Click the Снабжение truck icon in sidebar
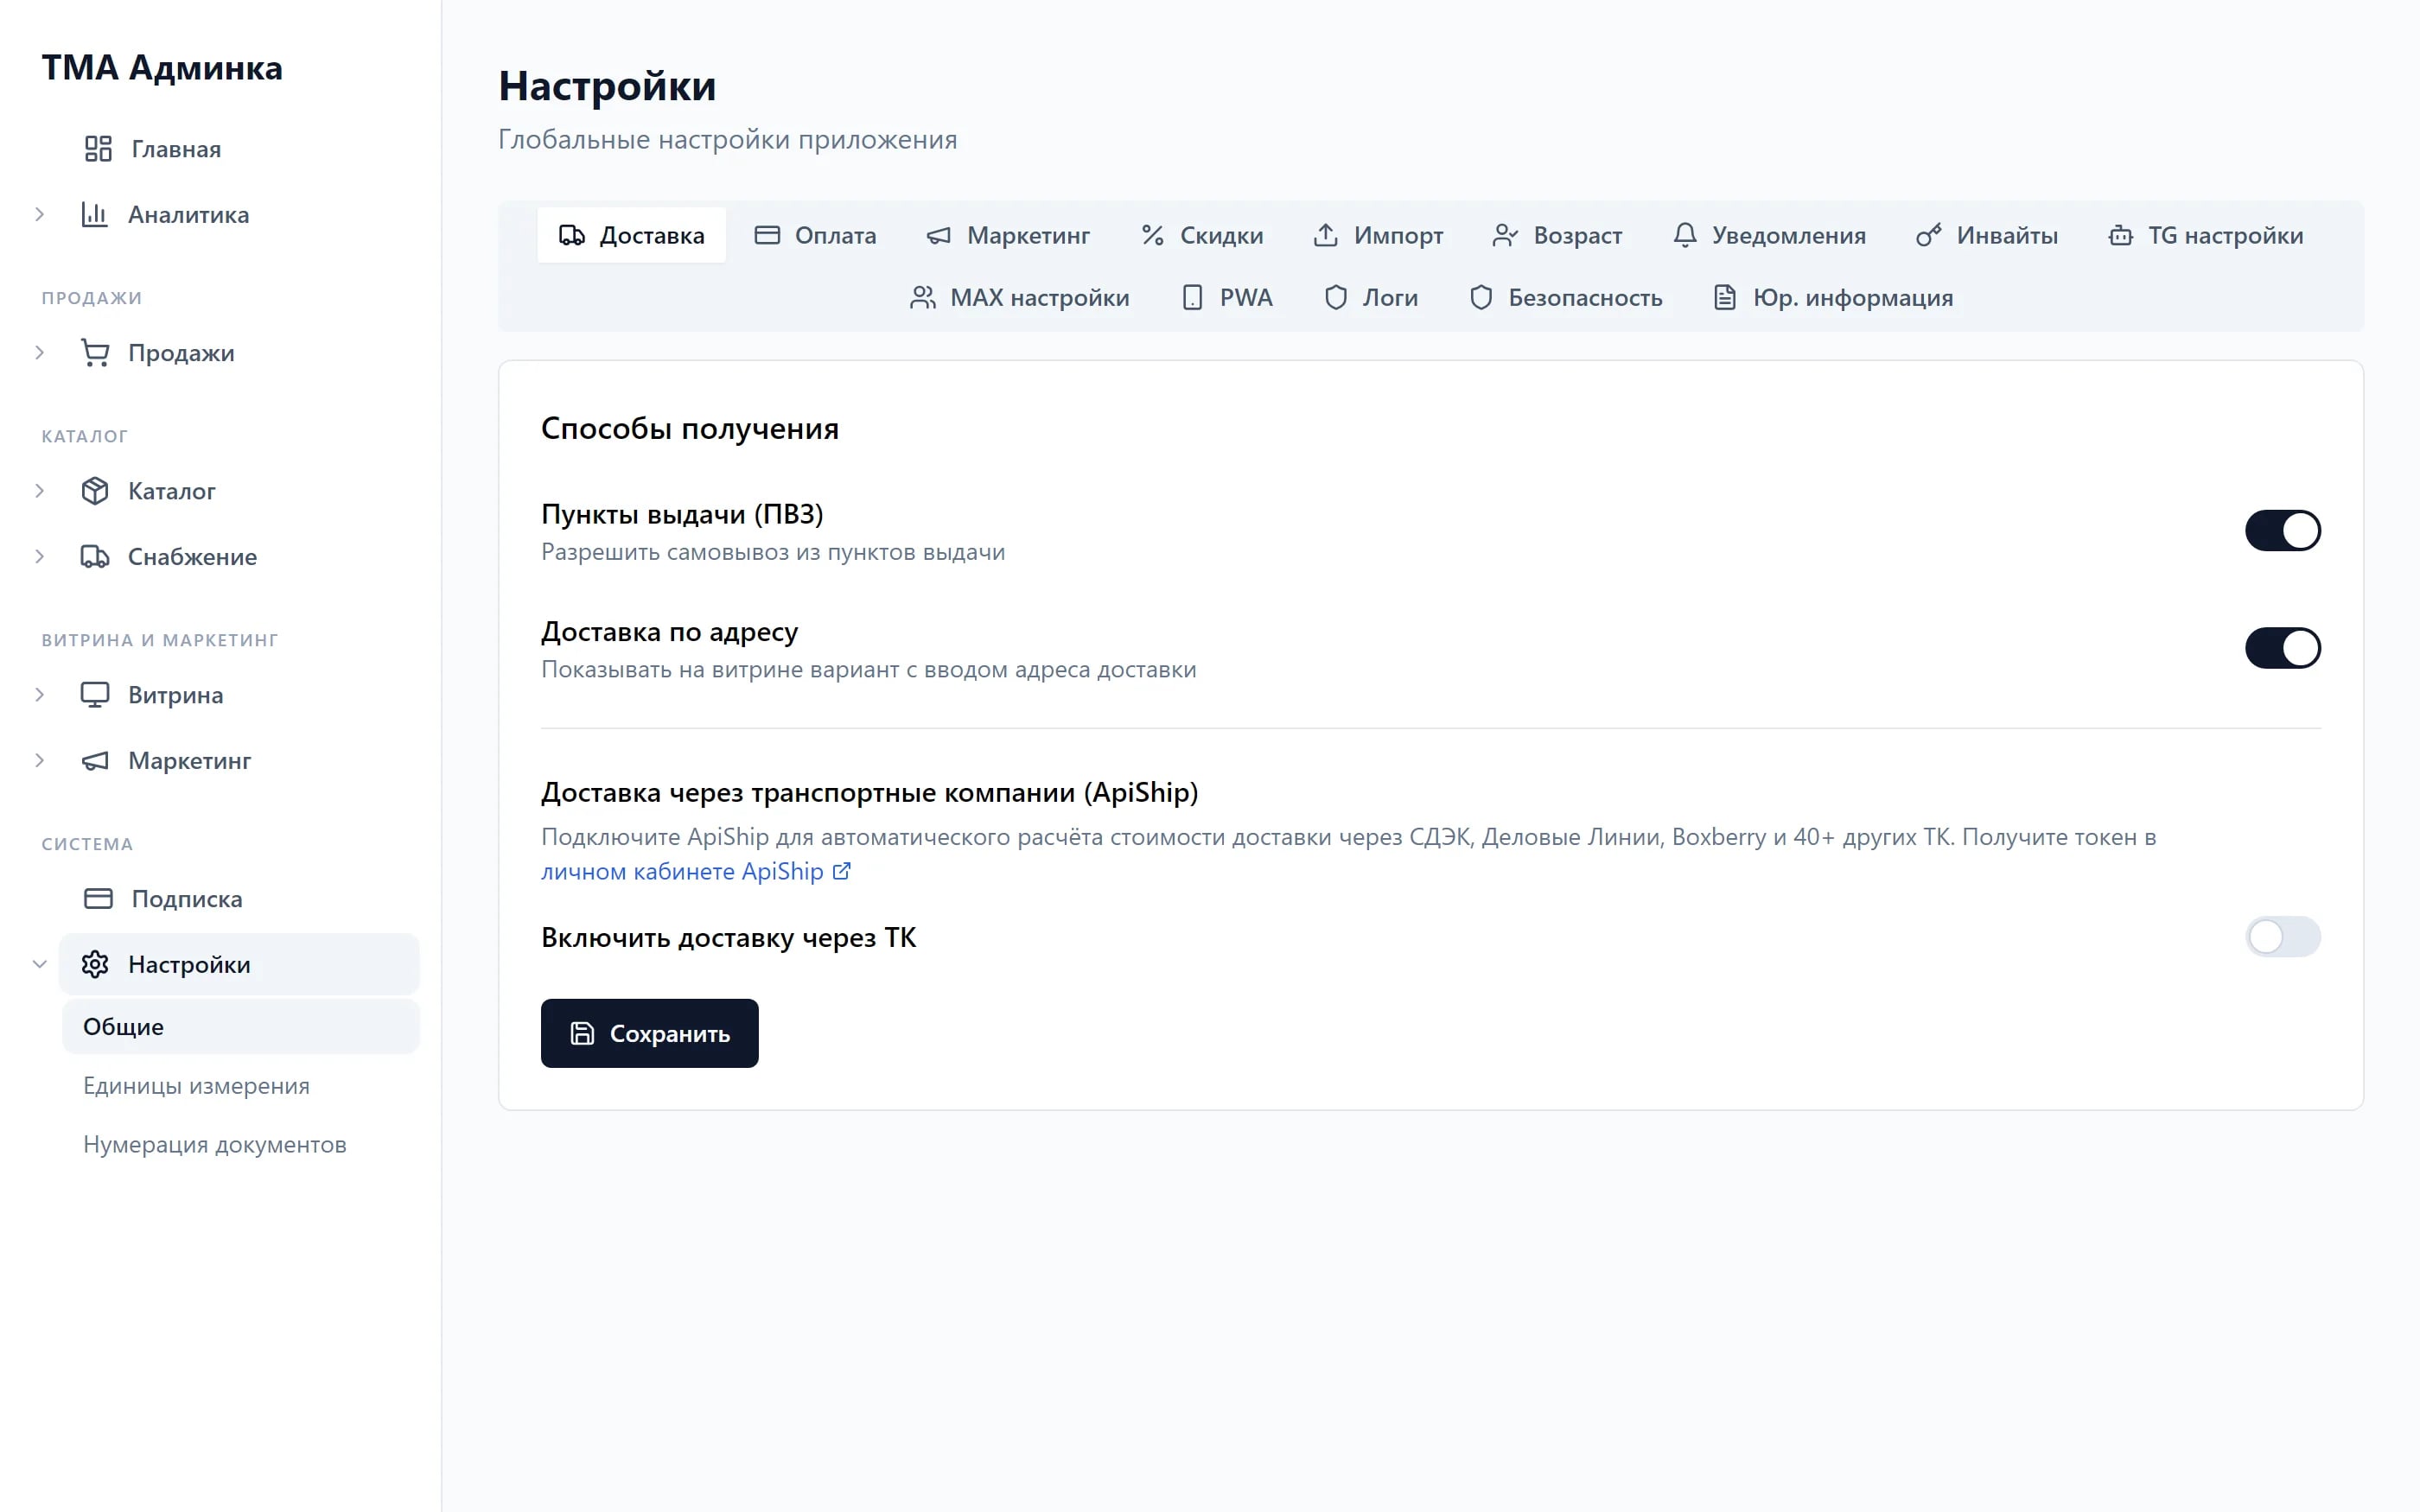The height and width of the screenshot is (1512, 2420). coord(95,557)
